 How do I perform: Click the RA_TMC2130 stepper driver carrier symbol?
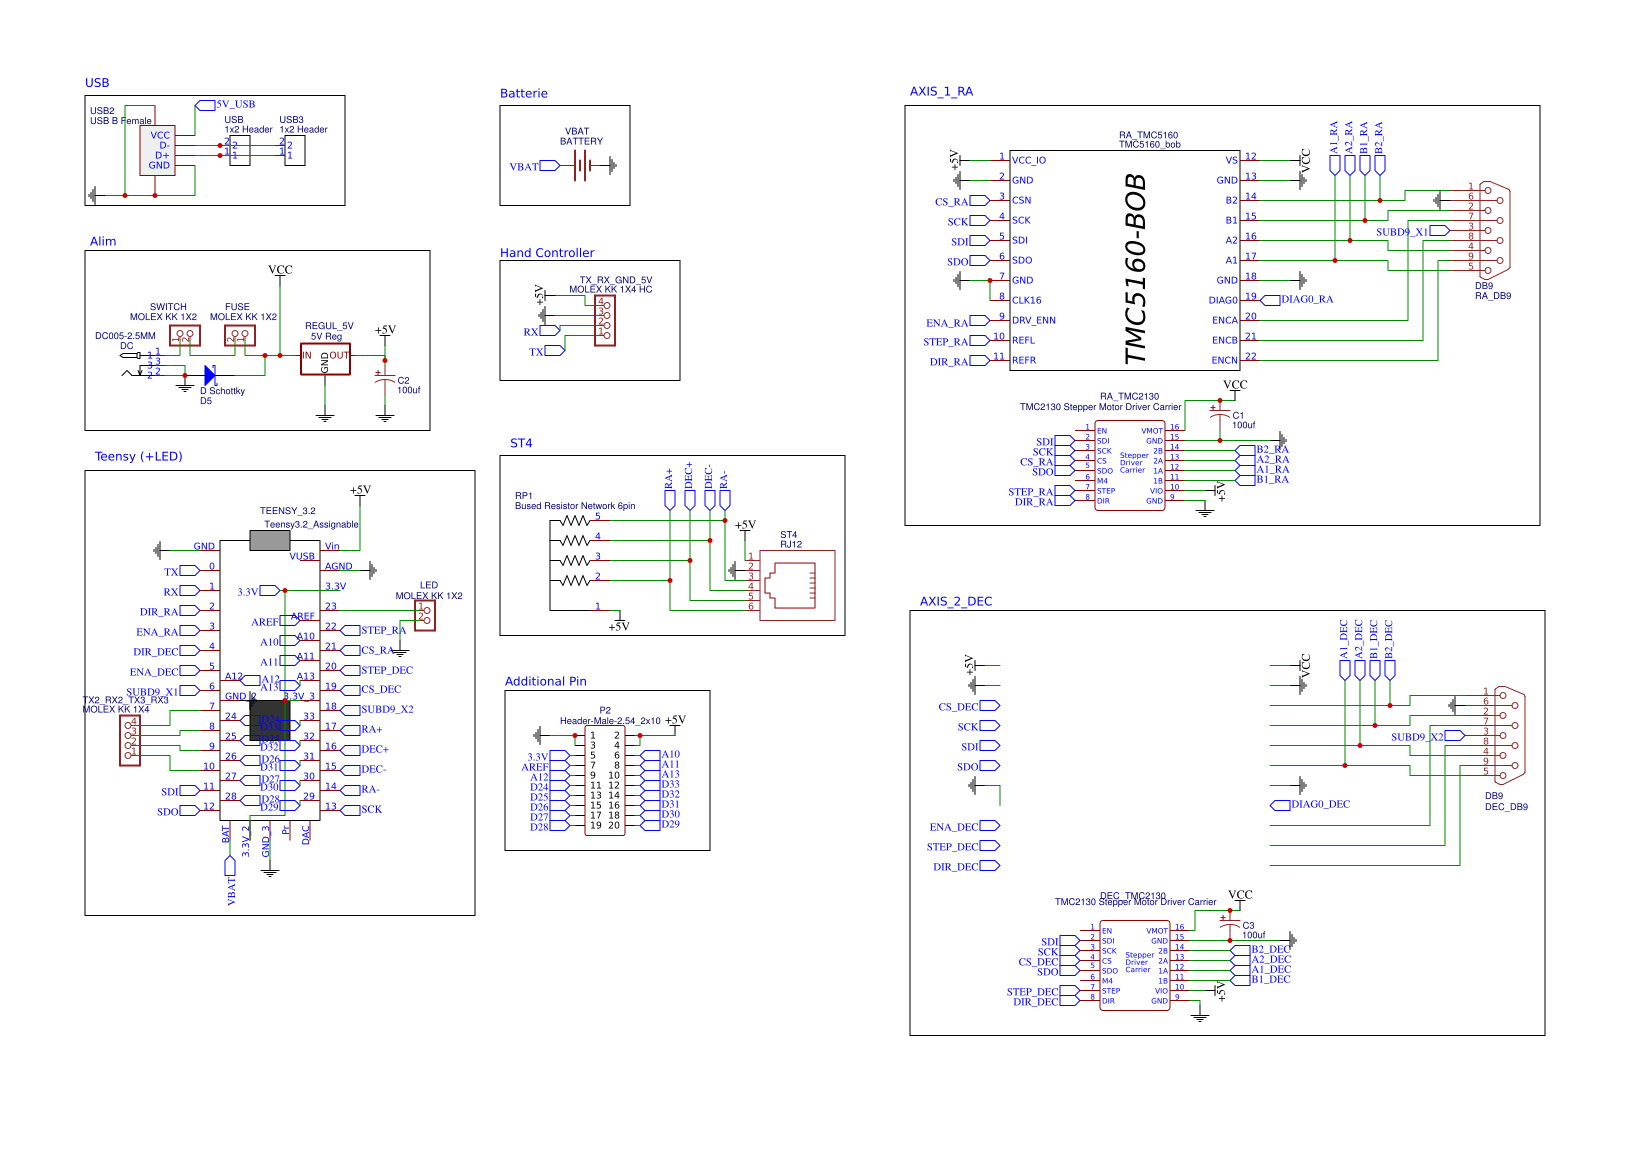click(1131, 465)
